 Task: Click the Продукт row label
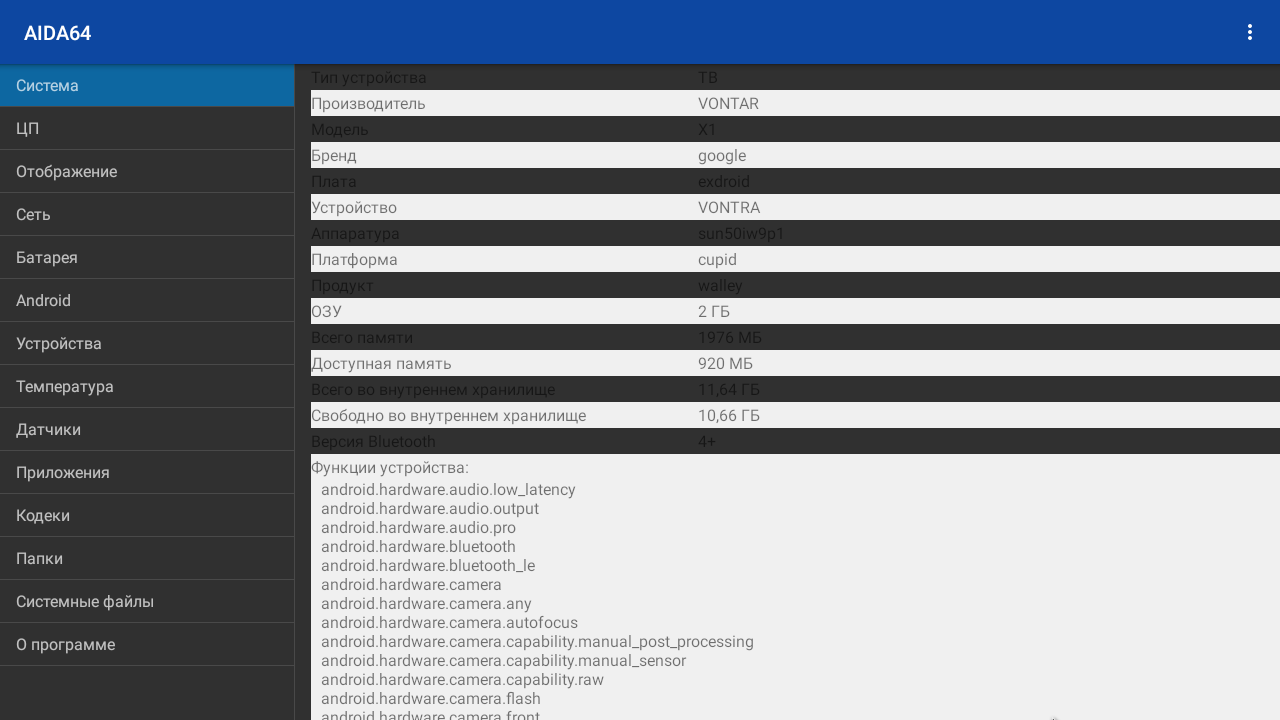tap(342, 286)
